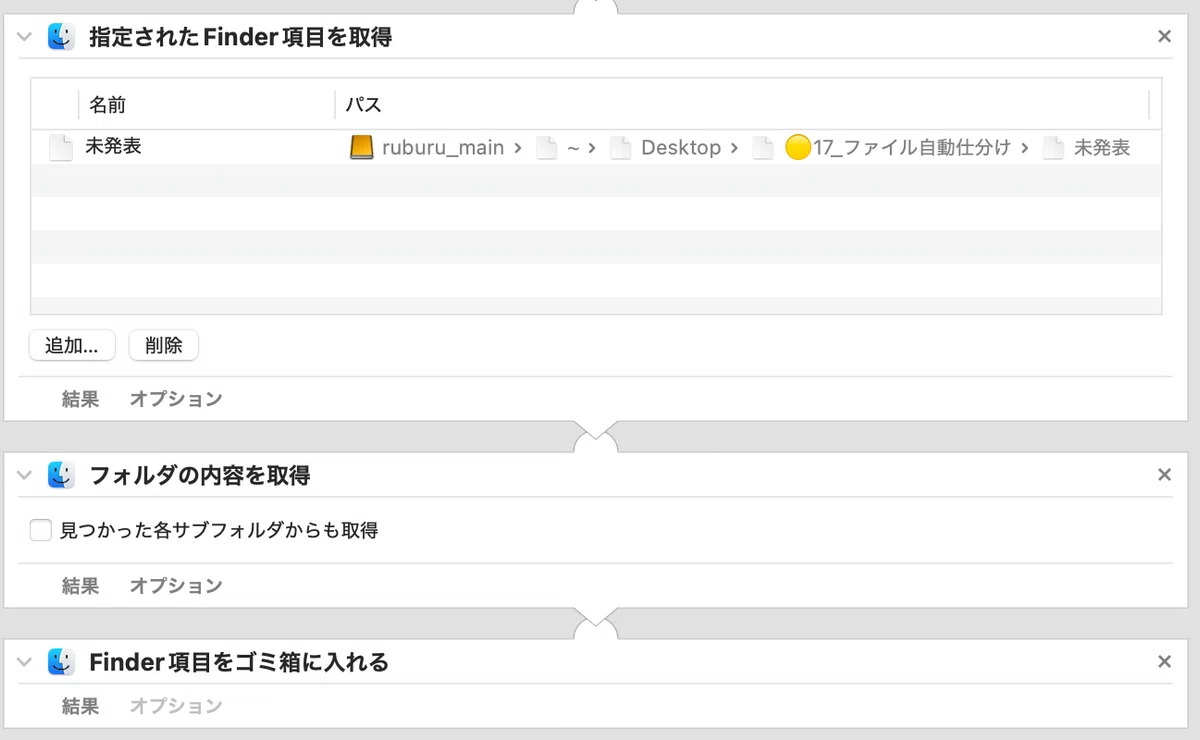
Task: Remove the 指定されたFinder項目を取得 action with X
Action: click(1164, 37)
